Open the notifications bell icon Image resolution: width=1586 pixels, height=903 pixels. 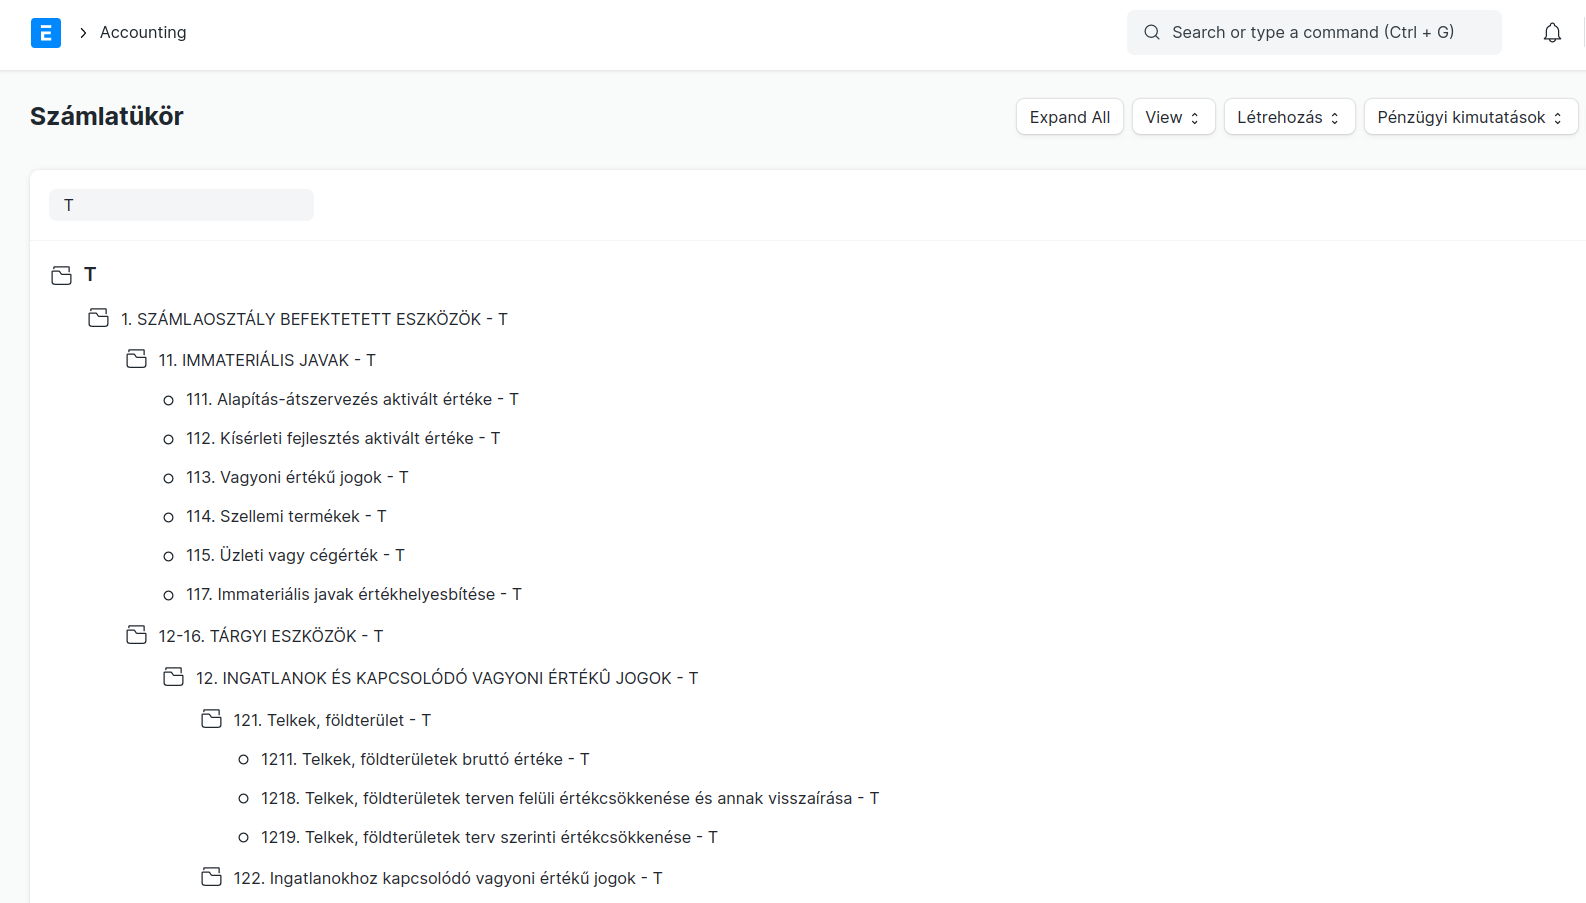coord(1551,33)
